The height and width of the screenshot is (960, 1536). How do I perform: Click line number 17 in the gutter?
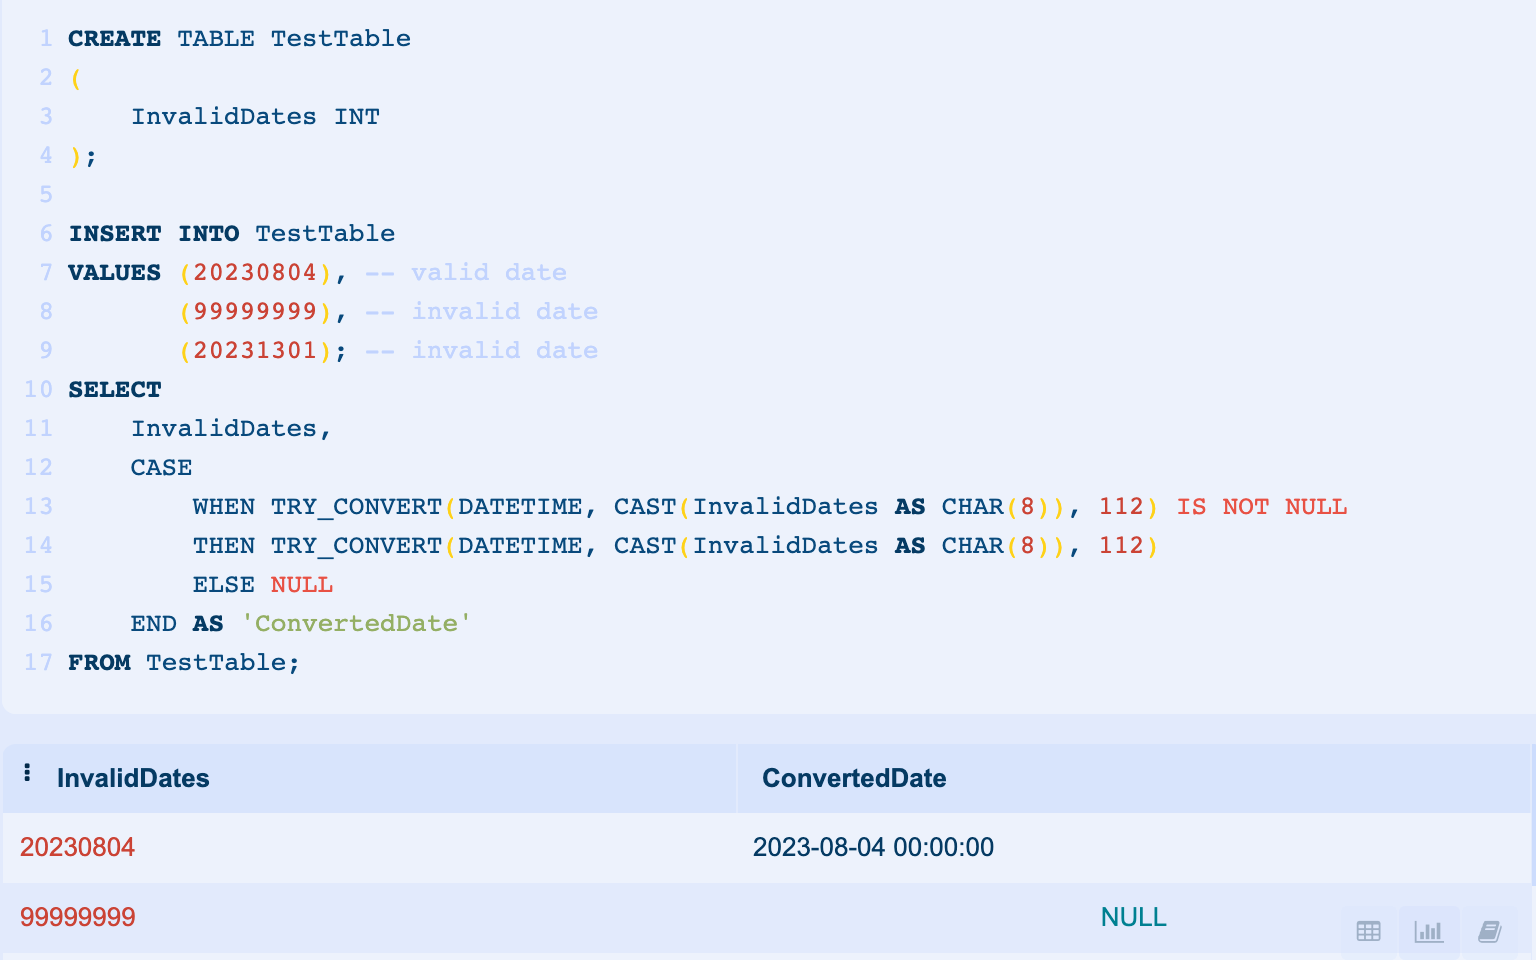pos(38,662)
